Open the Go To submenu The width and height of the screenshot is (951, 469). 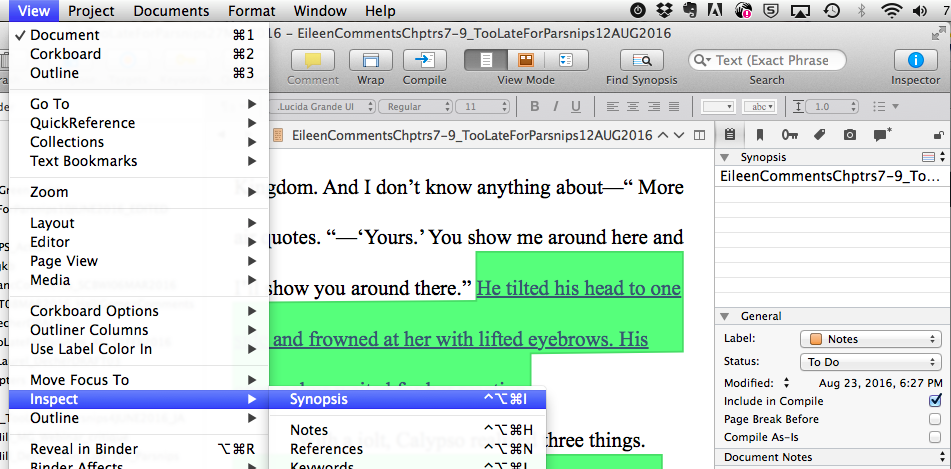point(139,104)
